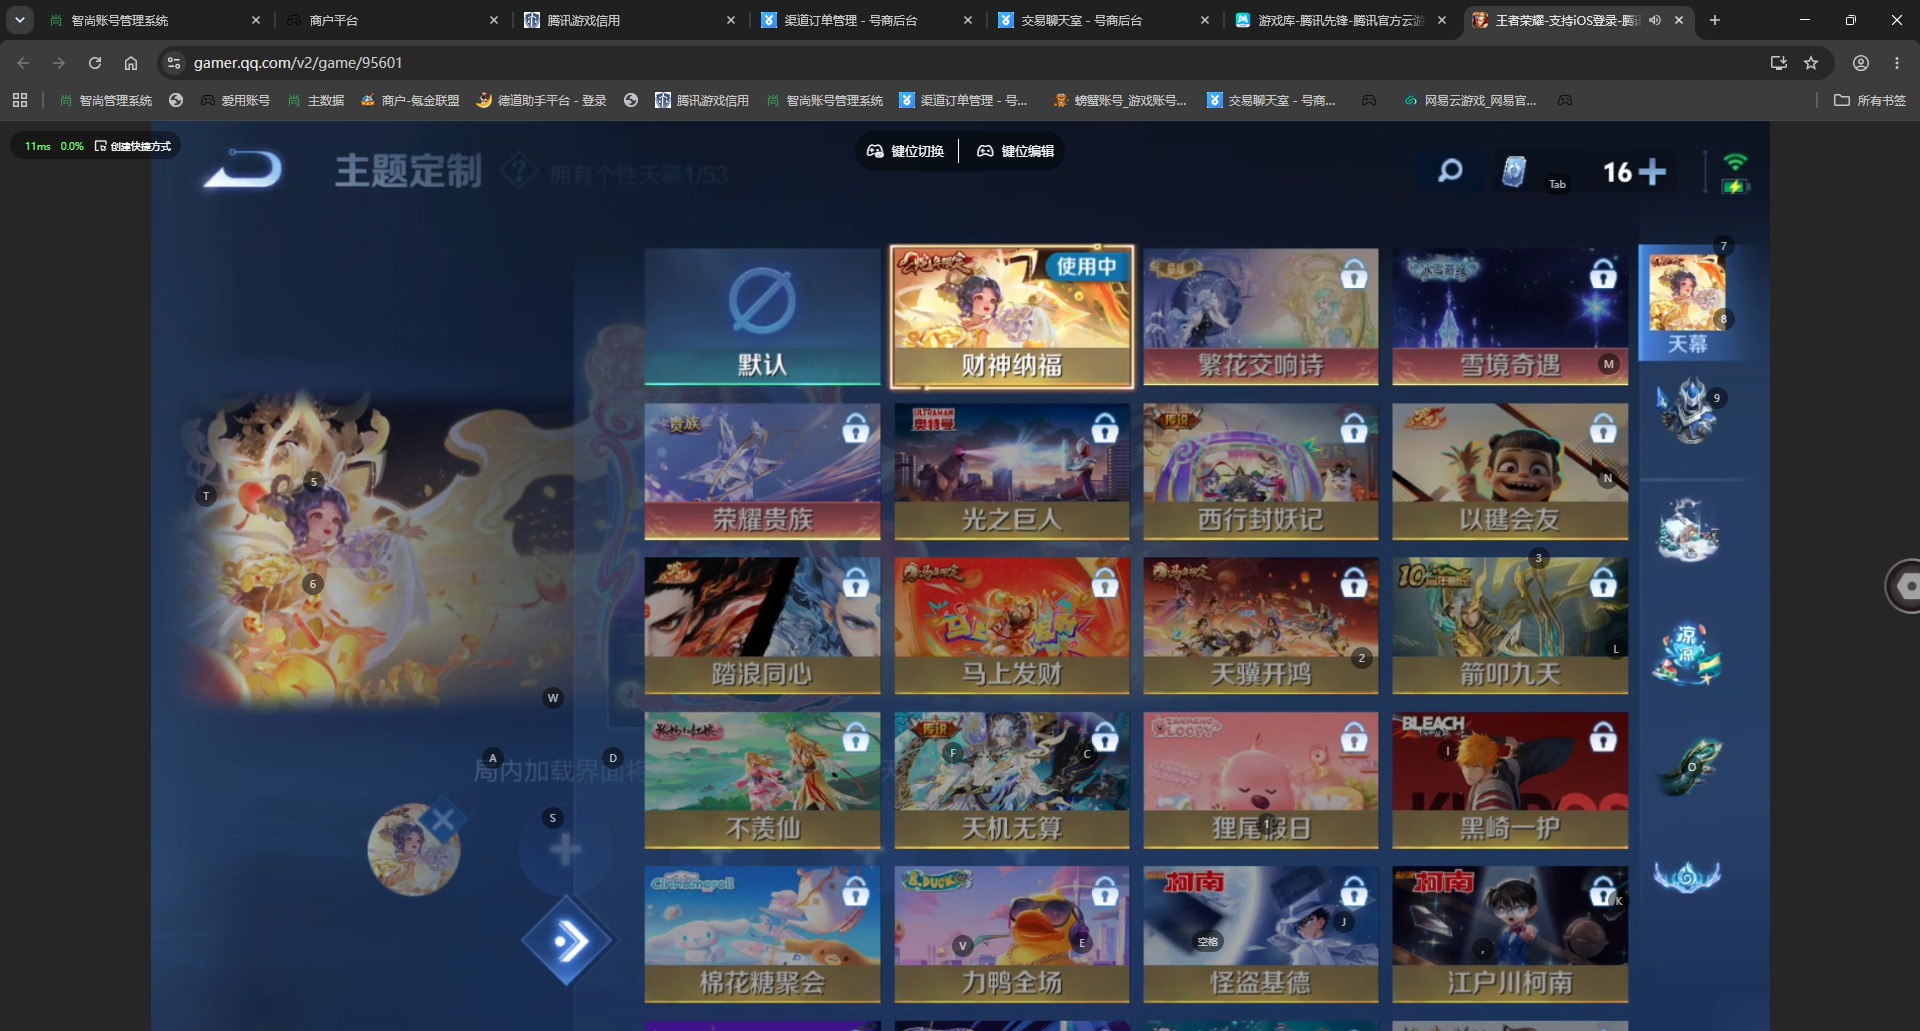The width and height of the screenshot is (1920, 1031).
Task: Select the 黑崎一护 theme card
Action: tap(1510, 780)
